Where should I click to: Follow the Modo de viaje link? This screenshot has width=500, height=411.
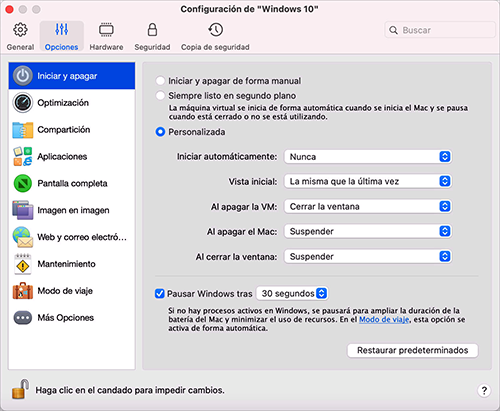tap(384, 319)
